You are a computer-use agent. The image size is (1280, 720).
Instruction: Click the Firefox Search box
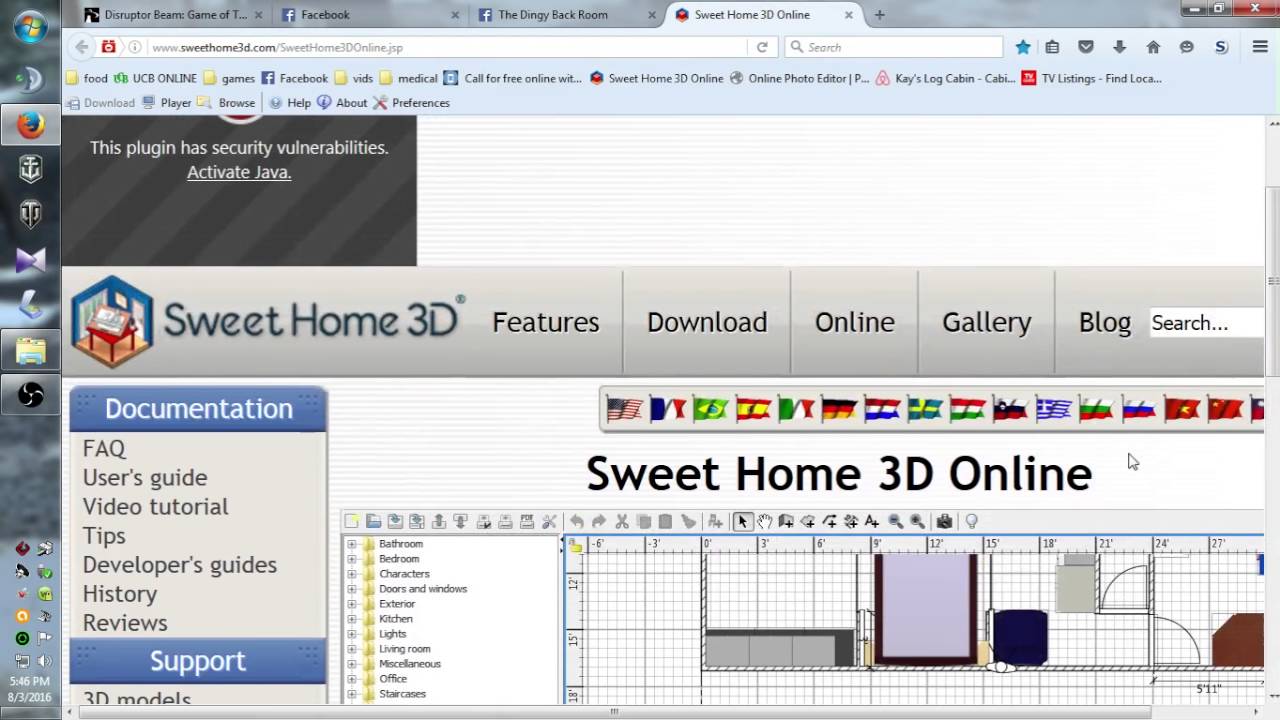(893, 47)
